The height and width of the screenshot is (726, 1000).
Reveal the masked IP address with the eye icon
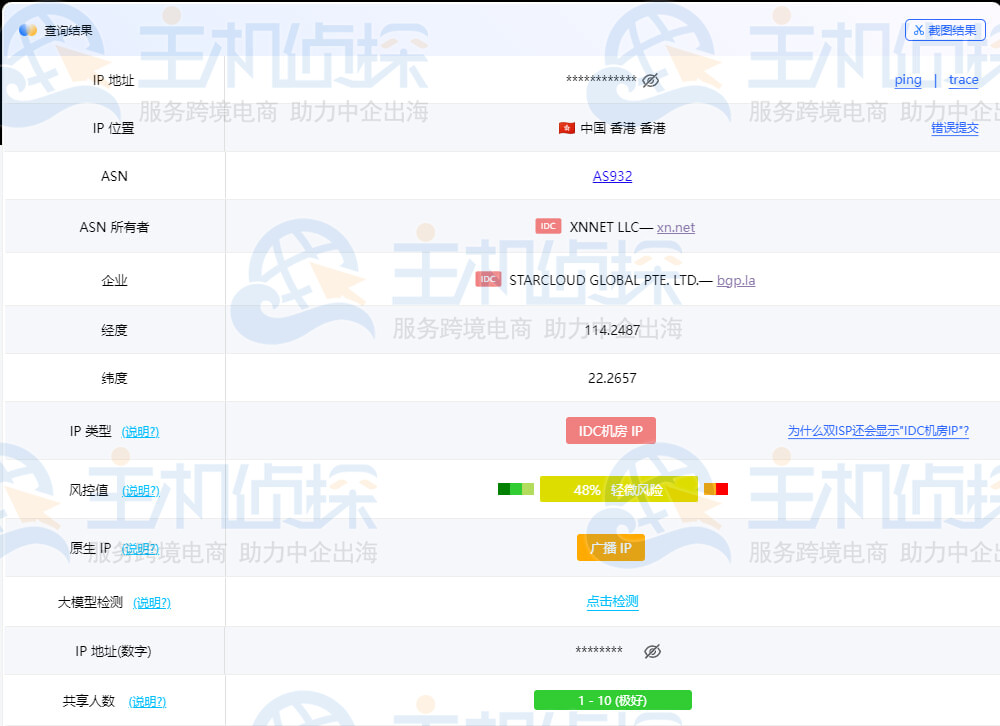[x=651, y=80]
